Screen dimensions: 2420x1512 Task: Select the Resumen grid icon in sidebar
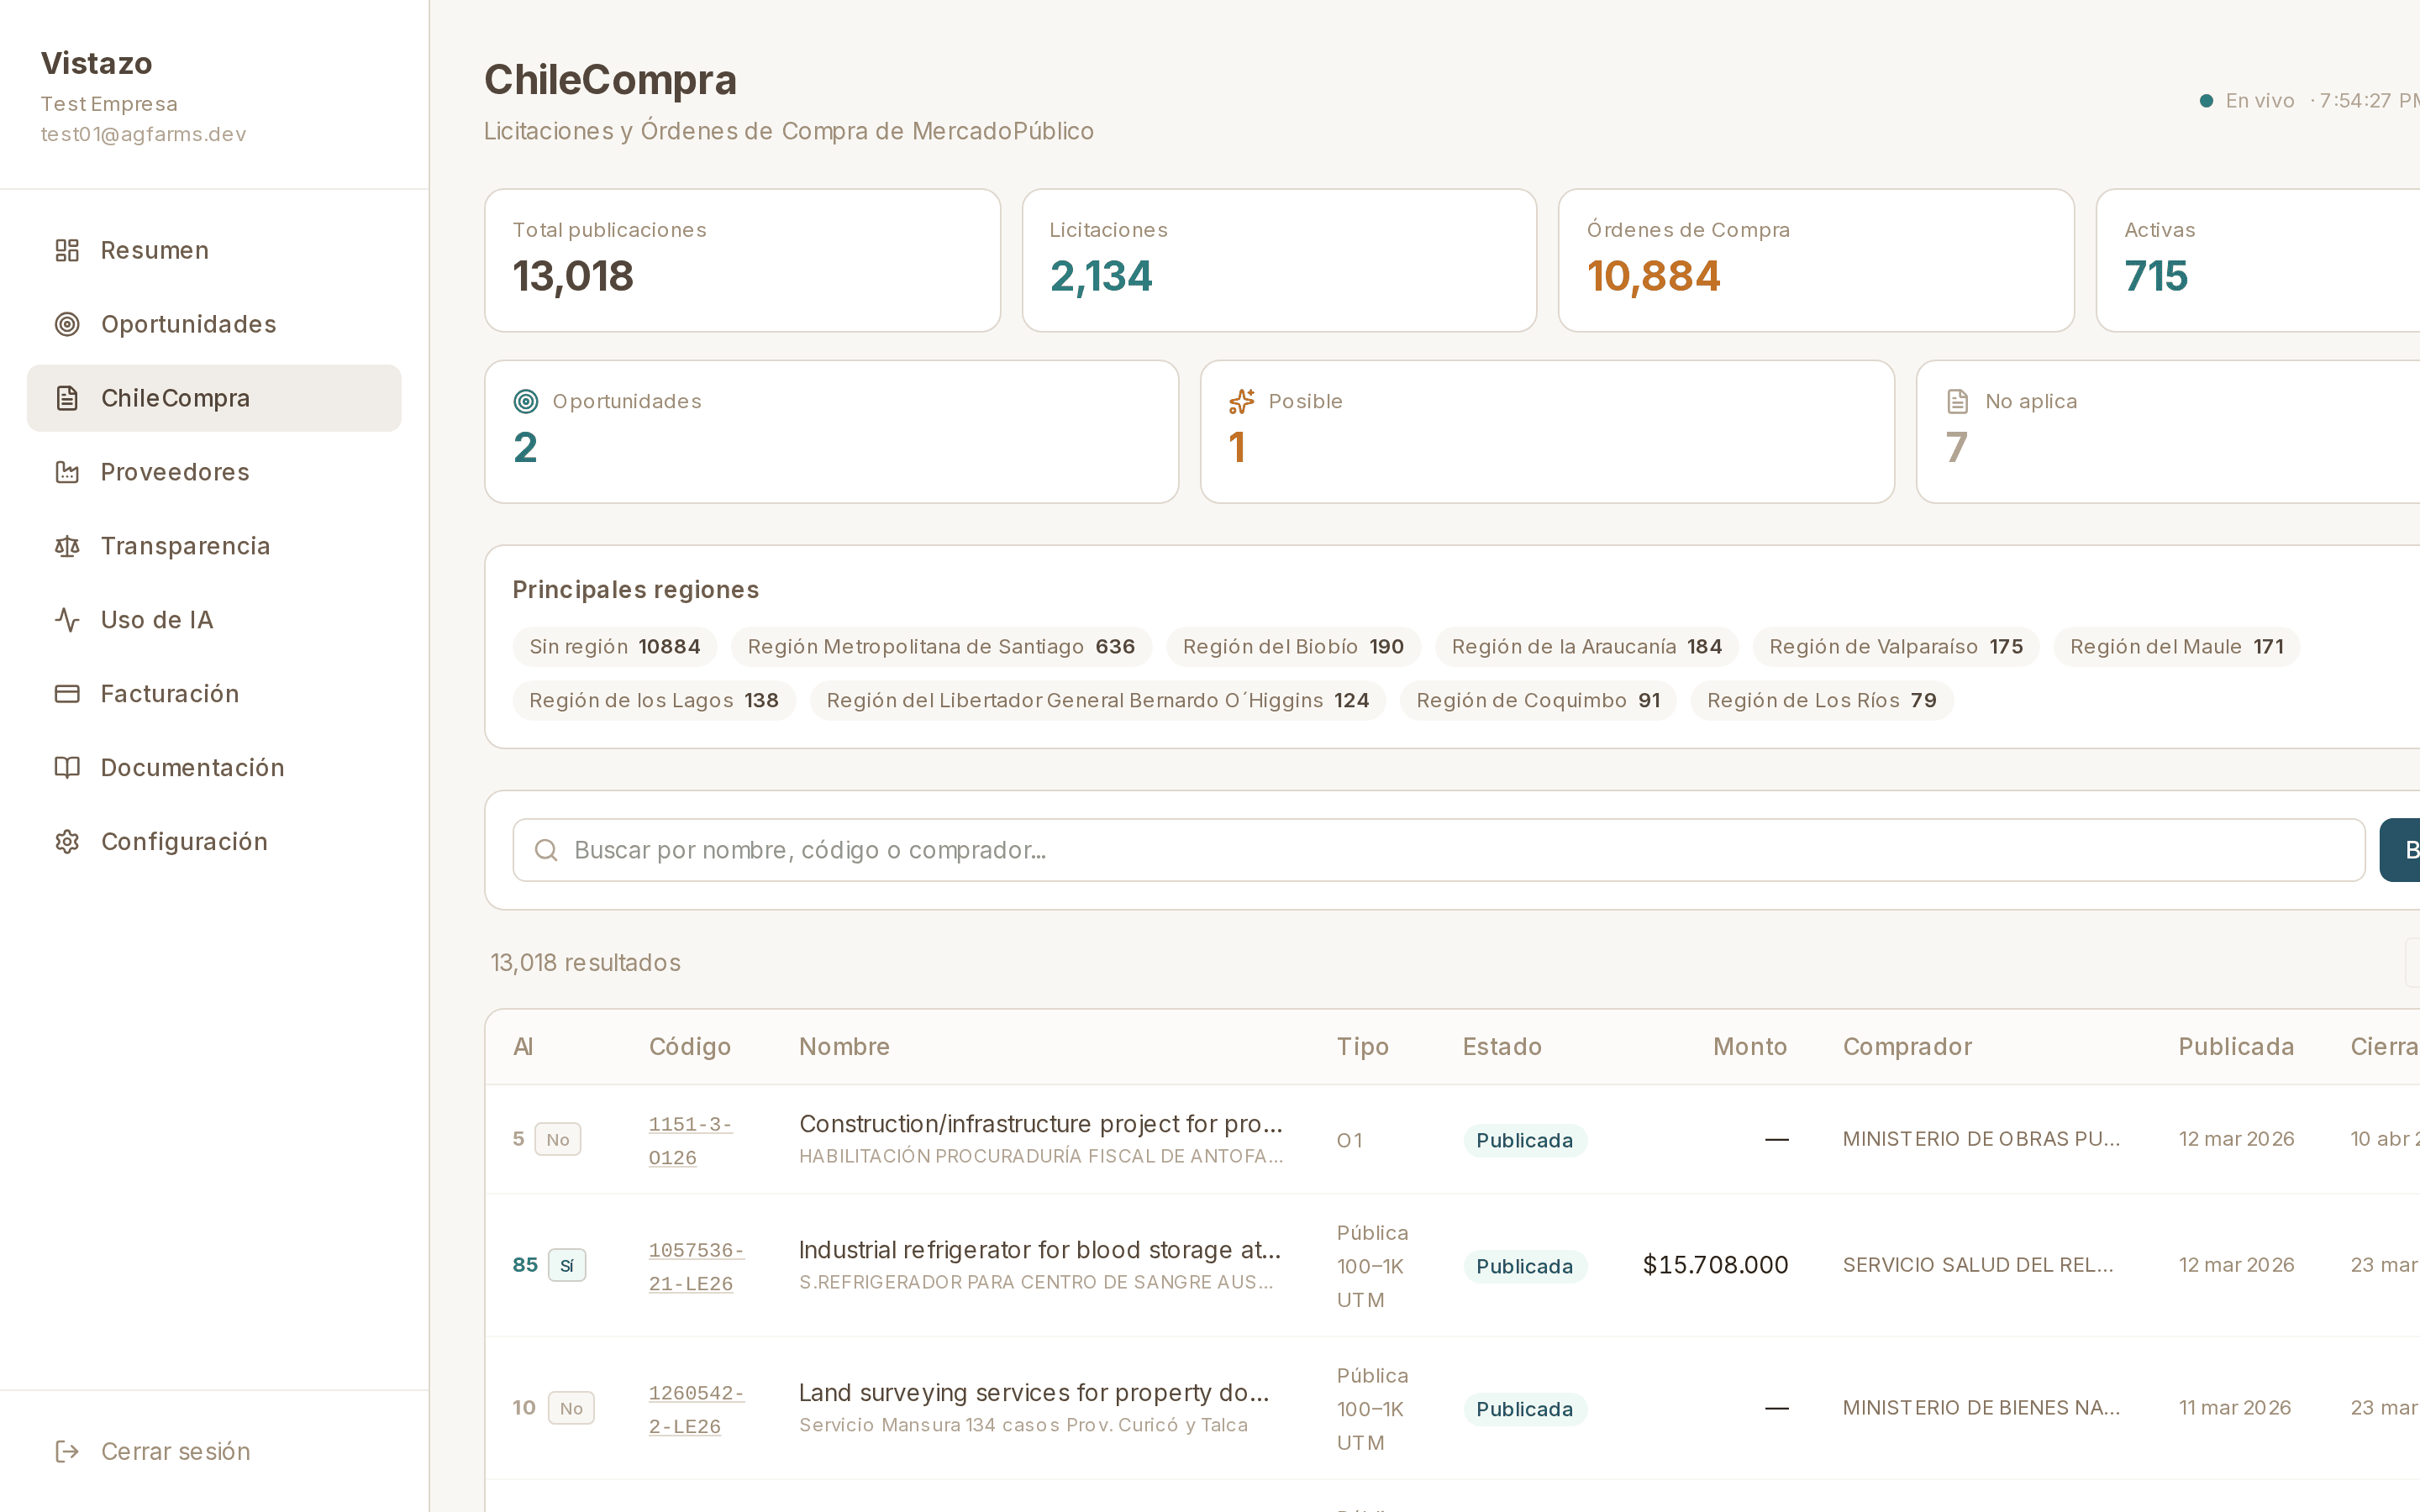point(66,250)
